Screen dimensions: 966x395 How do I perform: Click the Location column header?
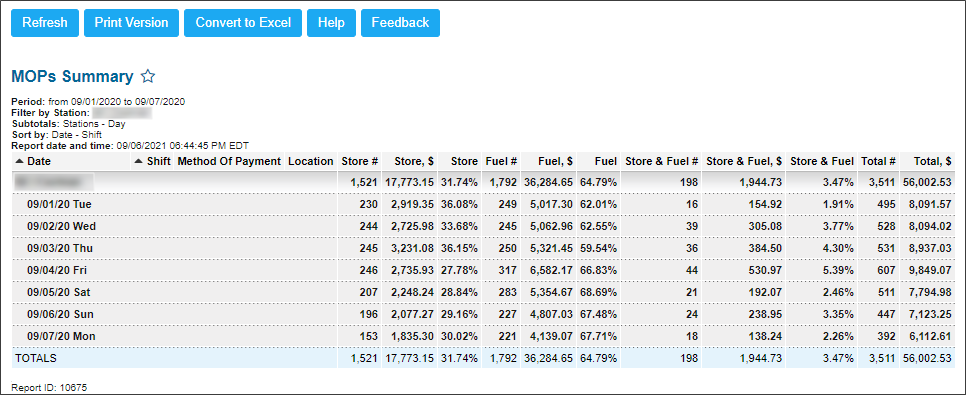[x=310, y=161]
